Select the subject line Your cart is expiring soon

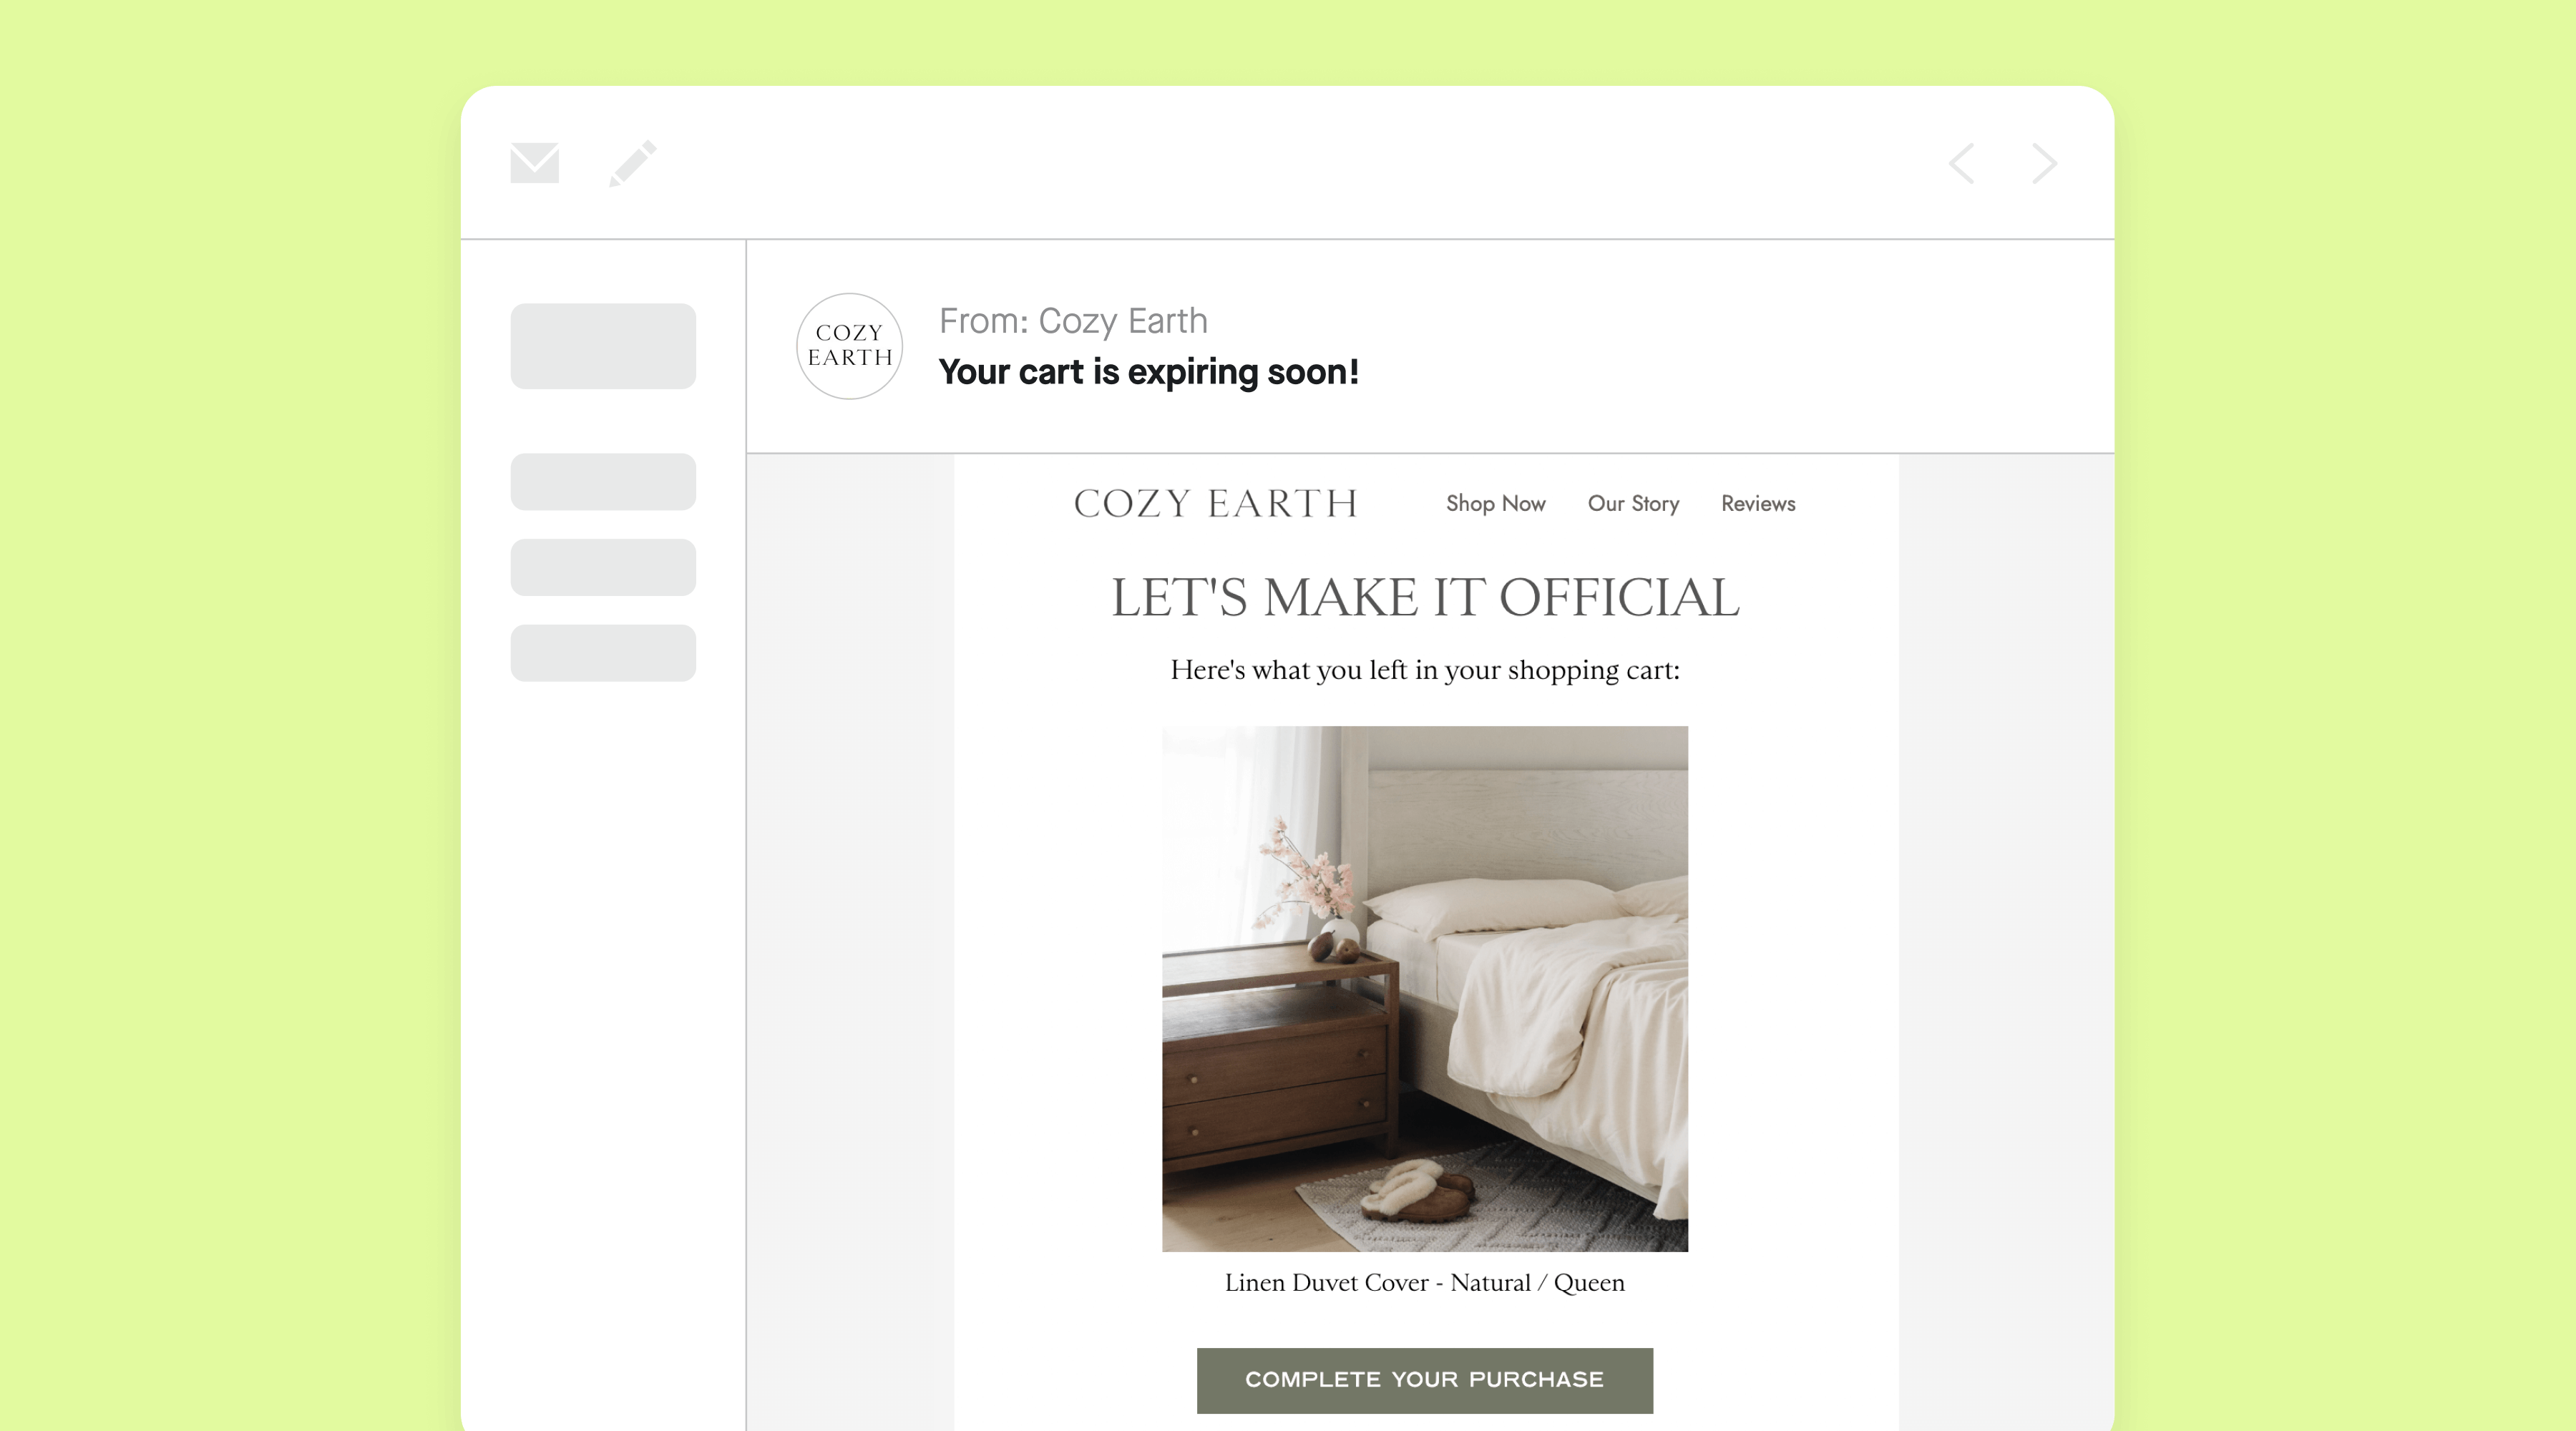pos(1148,372)
